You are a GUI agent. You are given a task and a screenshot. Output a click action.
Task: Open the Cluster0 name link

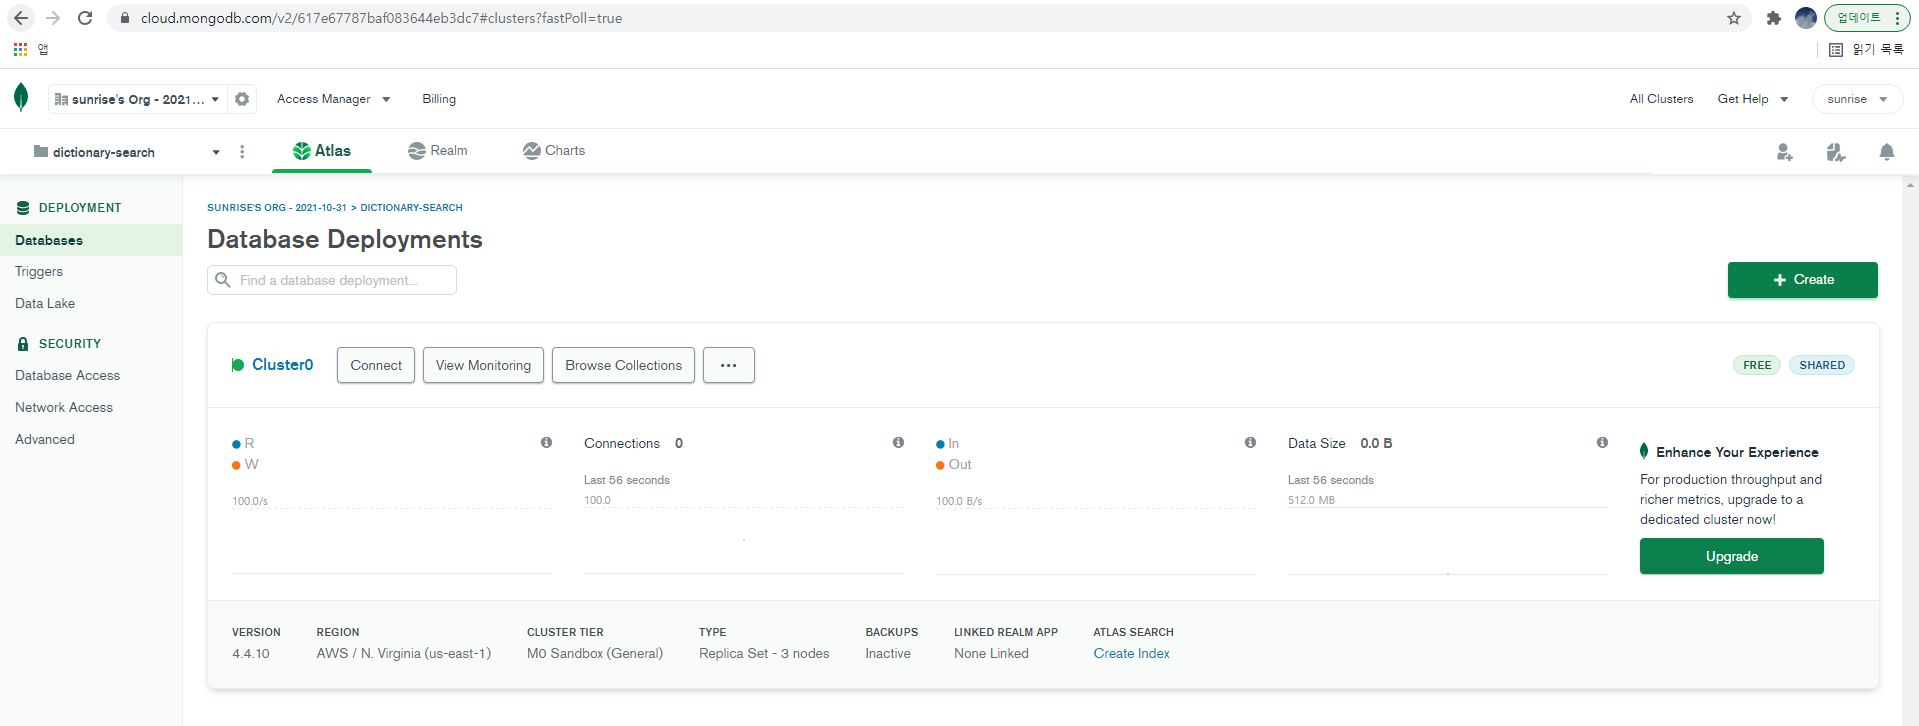pyautogui.click(x=282, y=365)
